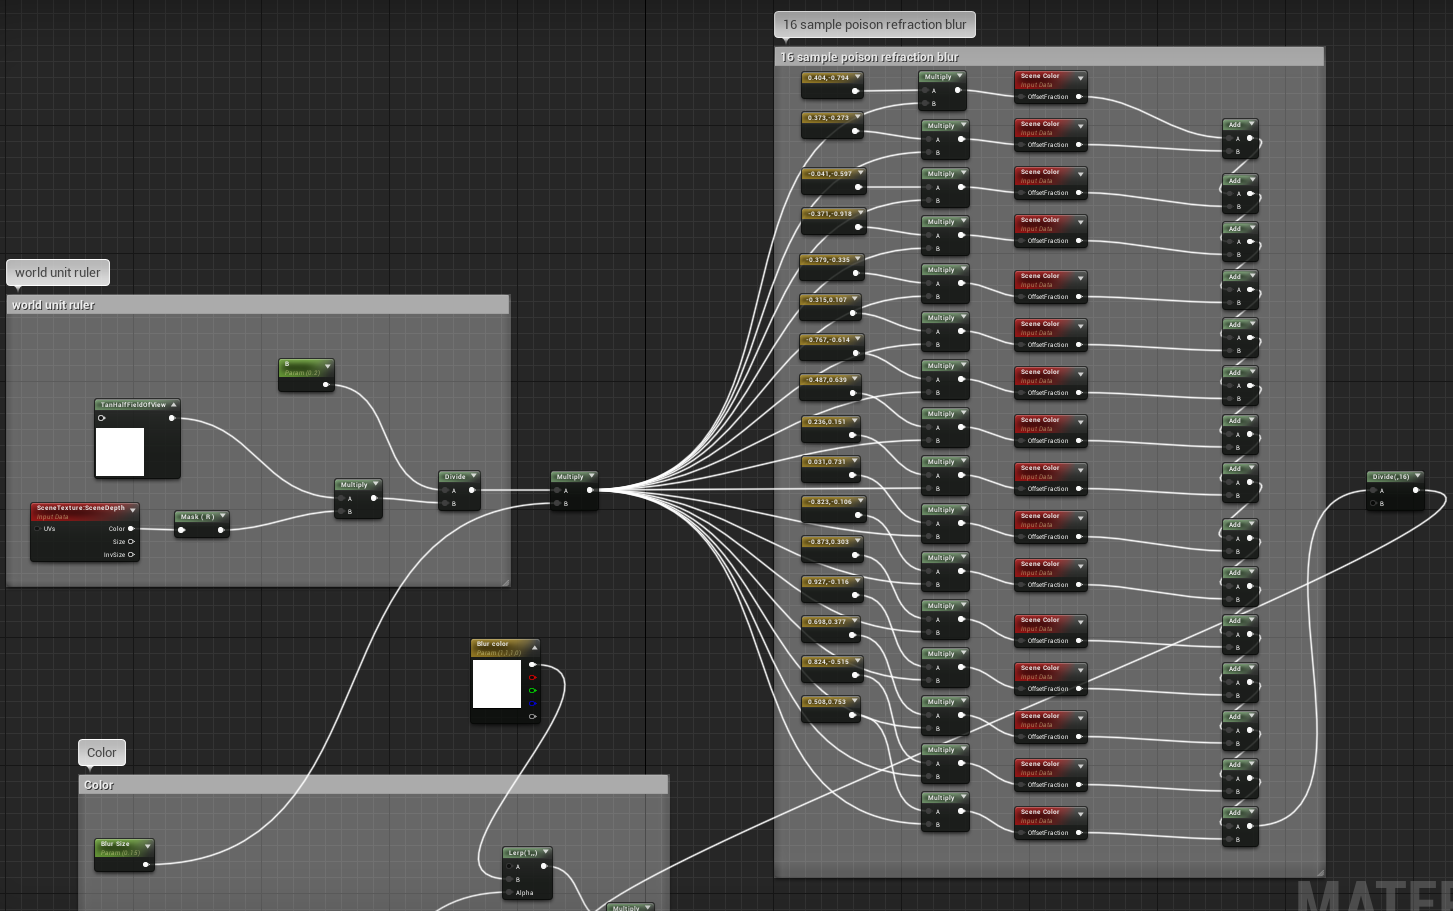Click output pin of 0.373,-0.273 constant
This screenshot has height=911, width=1453.
(856, 131)
